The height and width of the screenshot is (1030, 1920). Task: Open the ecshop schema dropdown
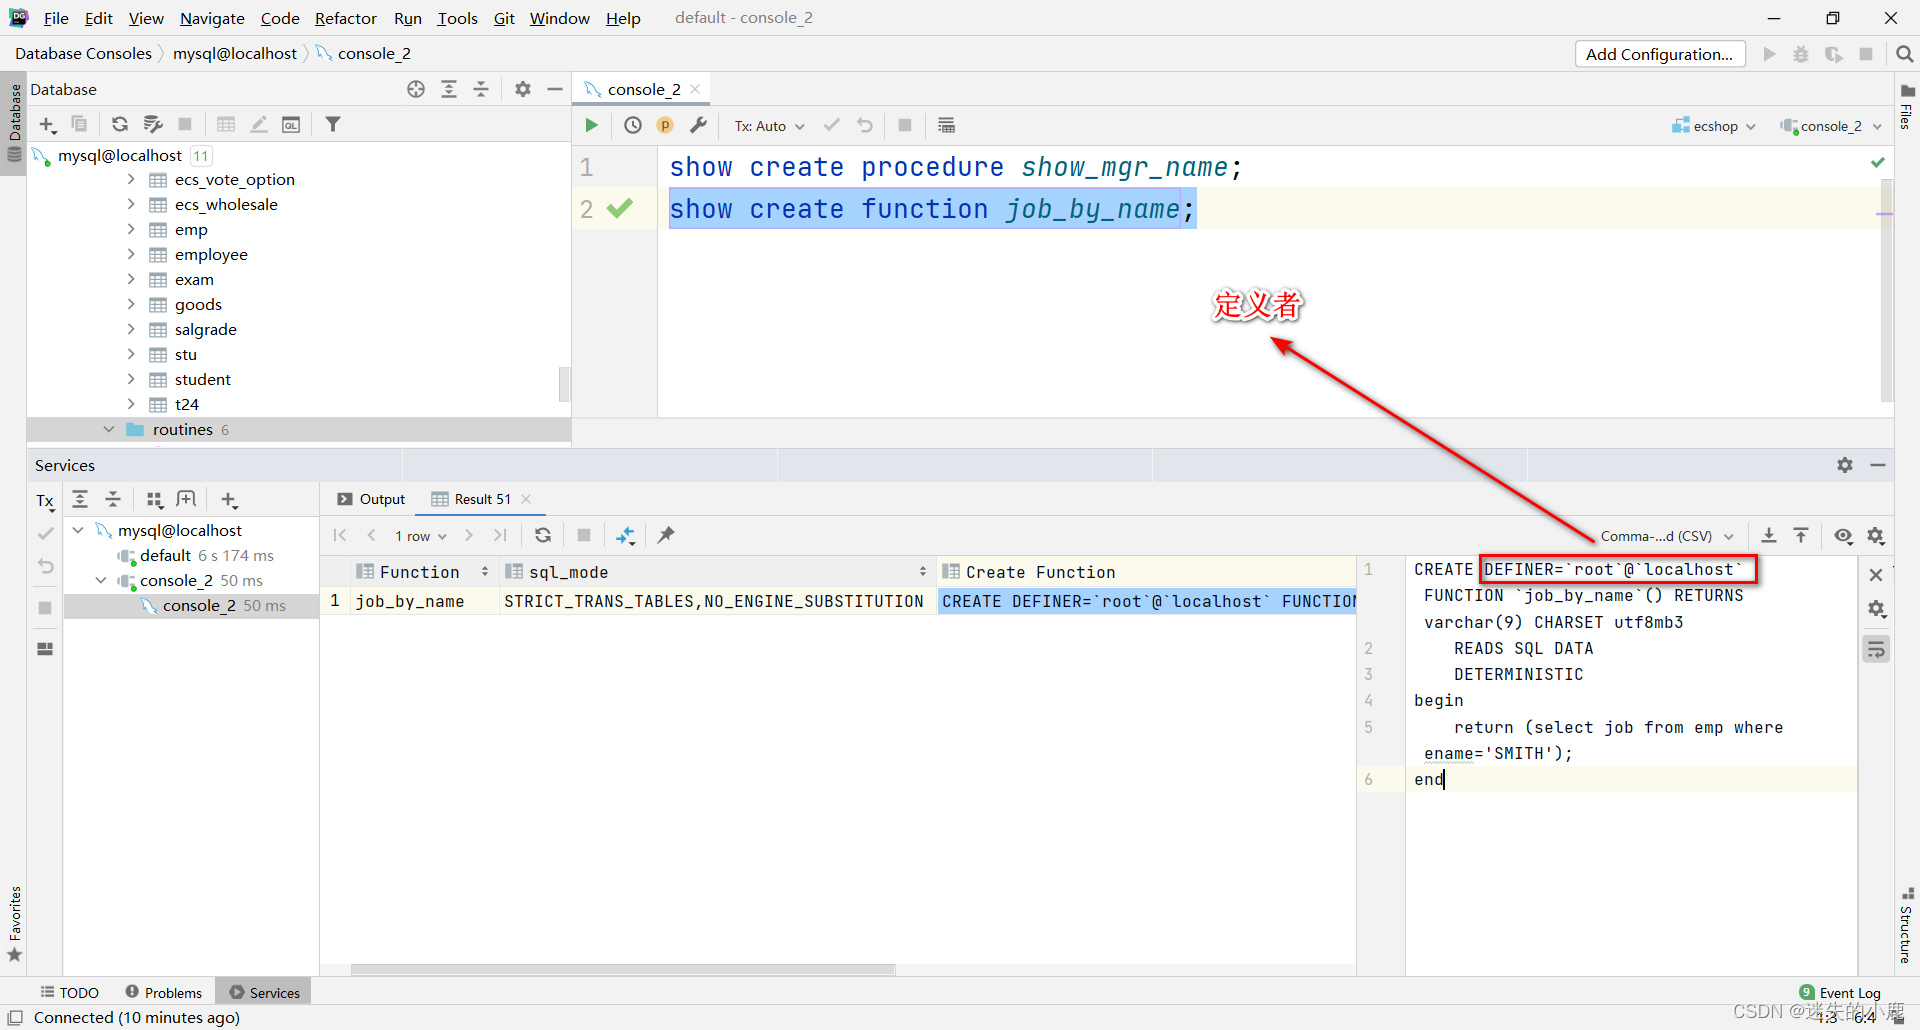pos(1713,126)
